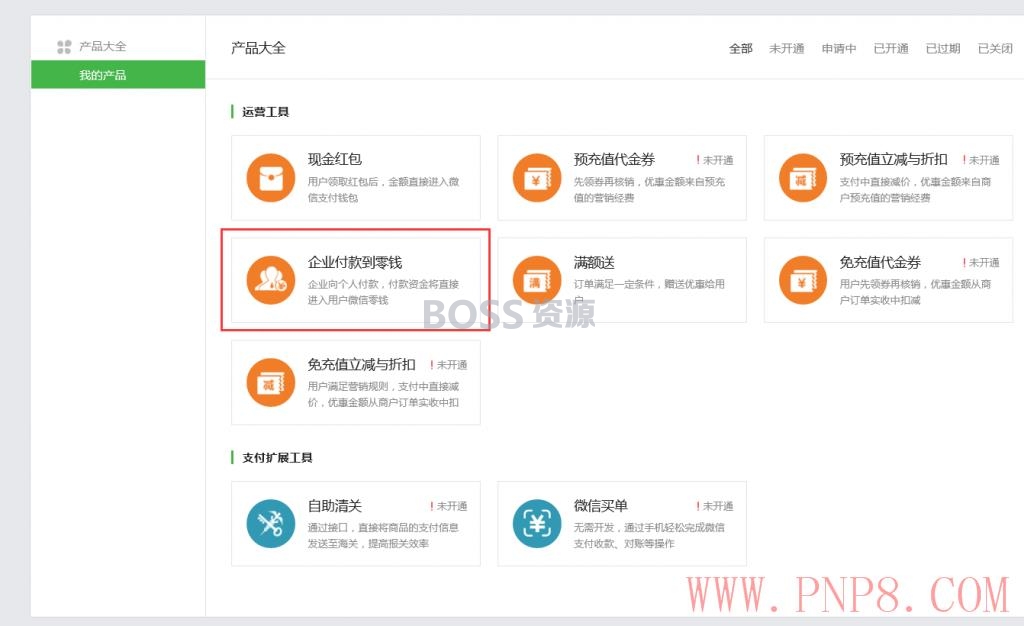1024x626 pixels.
Task: Click the 微信买单 description text
Action: [x=649, y=535]
